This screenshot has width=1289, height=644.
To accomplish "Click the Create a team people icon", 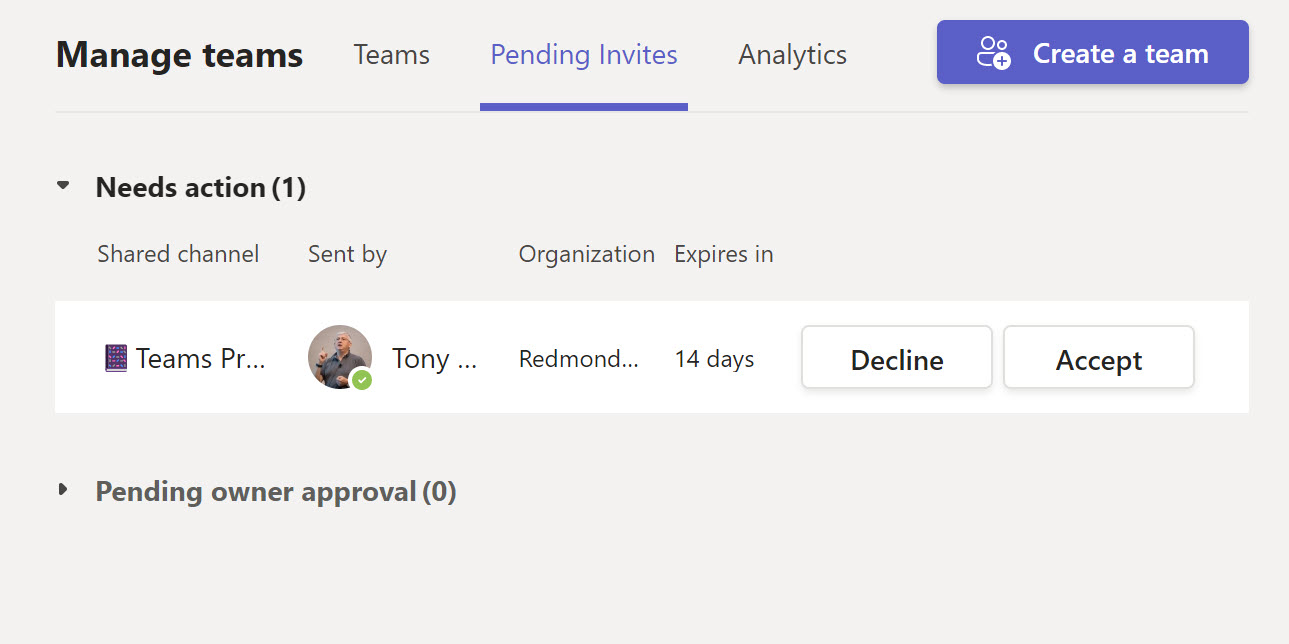I will click(991, 53).
